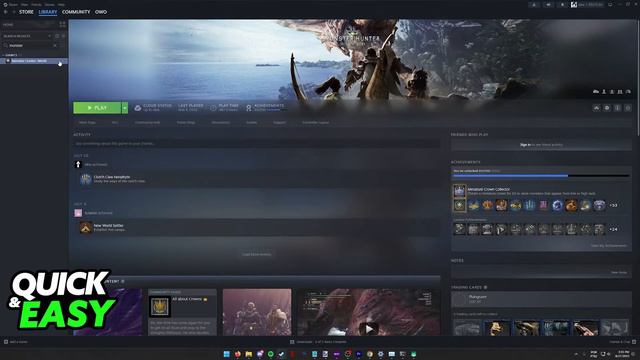Open the Miniature Crown Collector achievement icon
The height and width of the screenshot is (360, 640).
[x=460, y=191]
